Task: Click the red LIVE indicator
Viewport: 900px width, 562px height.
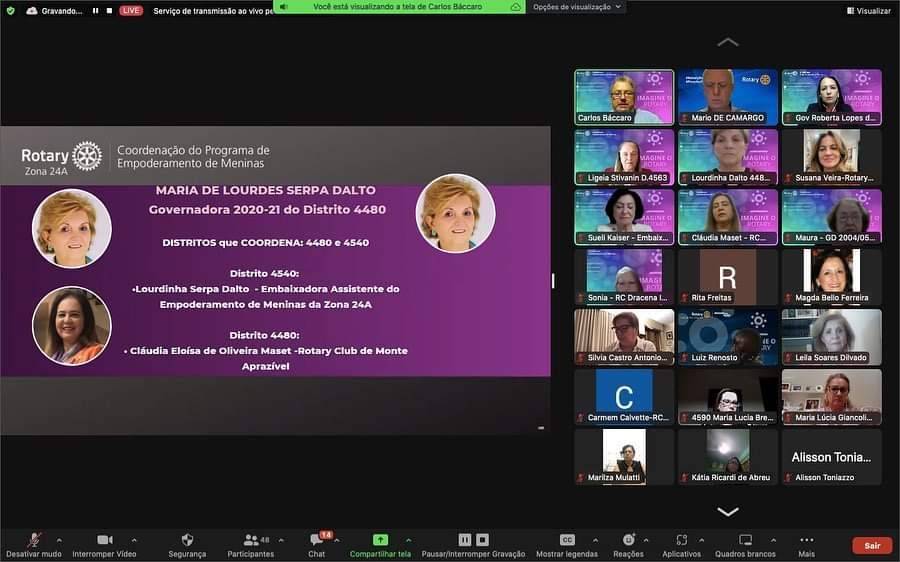Action: click(131, 10)
